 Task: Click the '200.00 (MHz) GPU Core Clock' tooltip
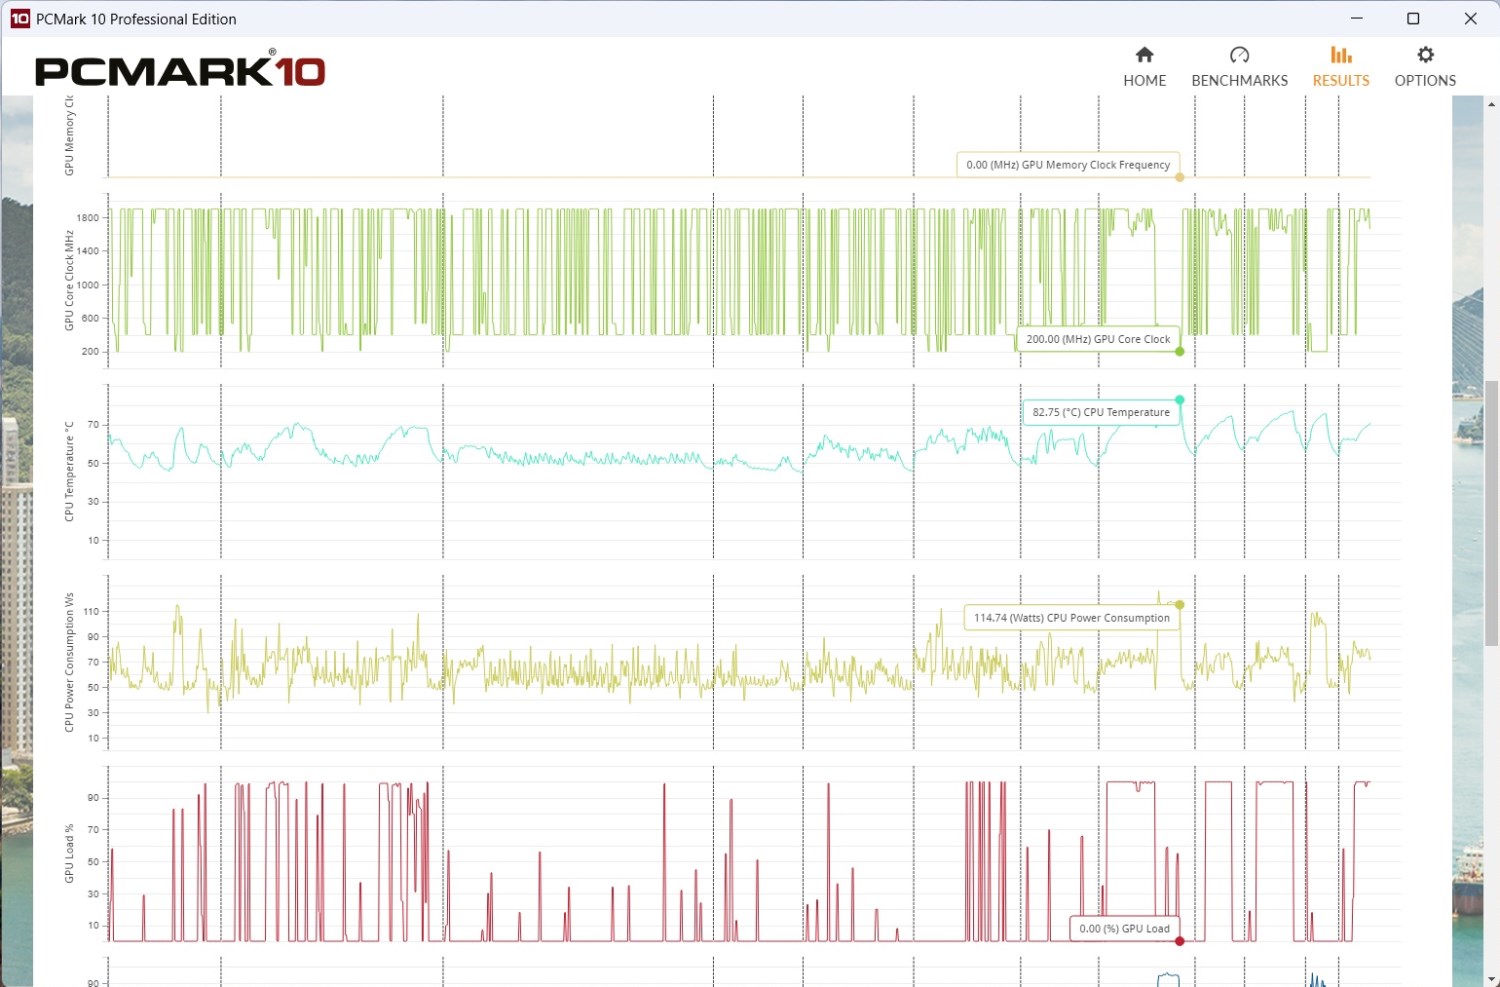click(1098, 339)
